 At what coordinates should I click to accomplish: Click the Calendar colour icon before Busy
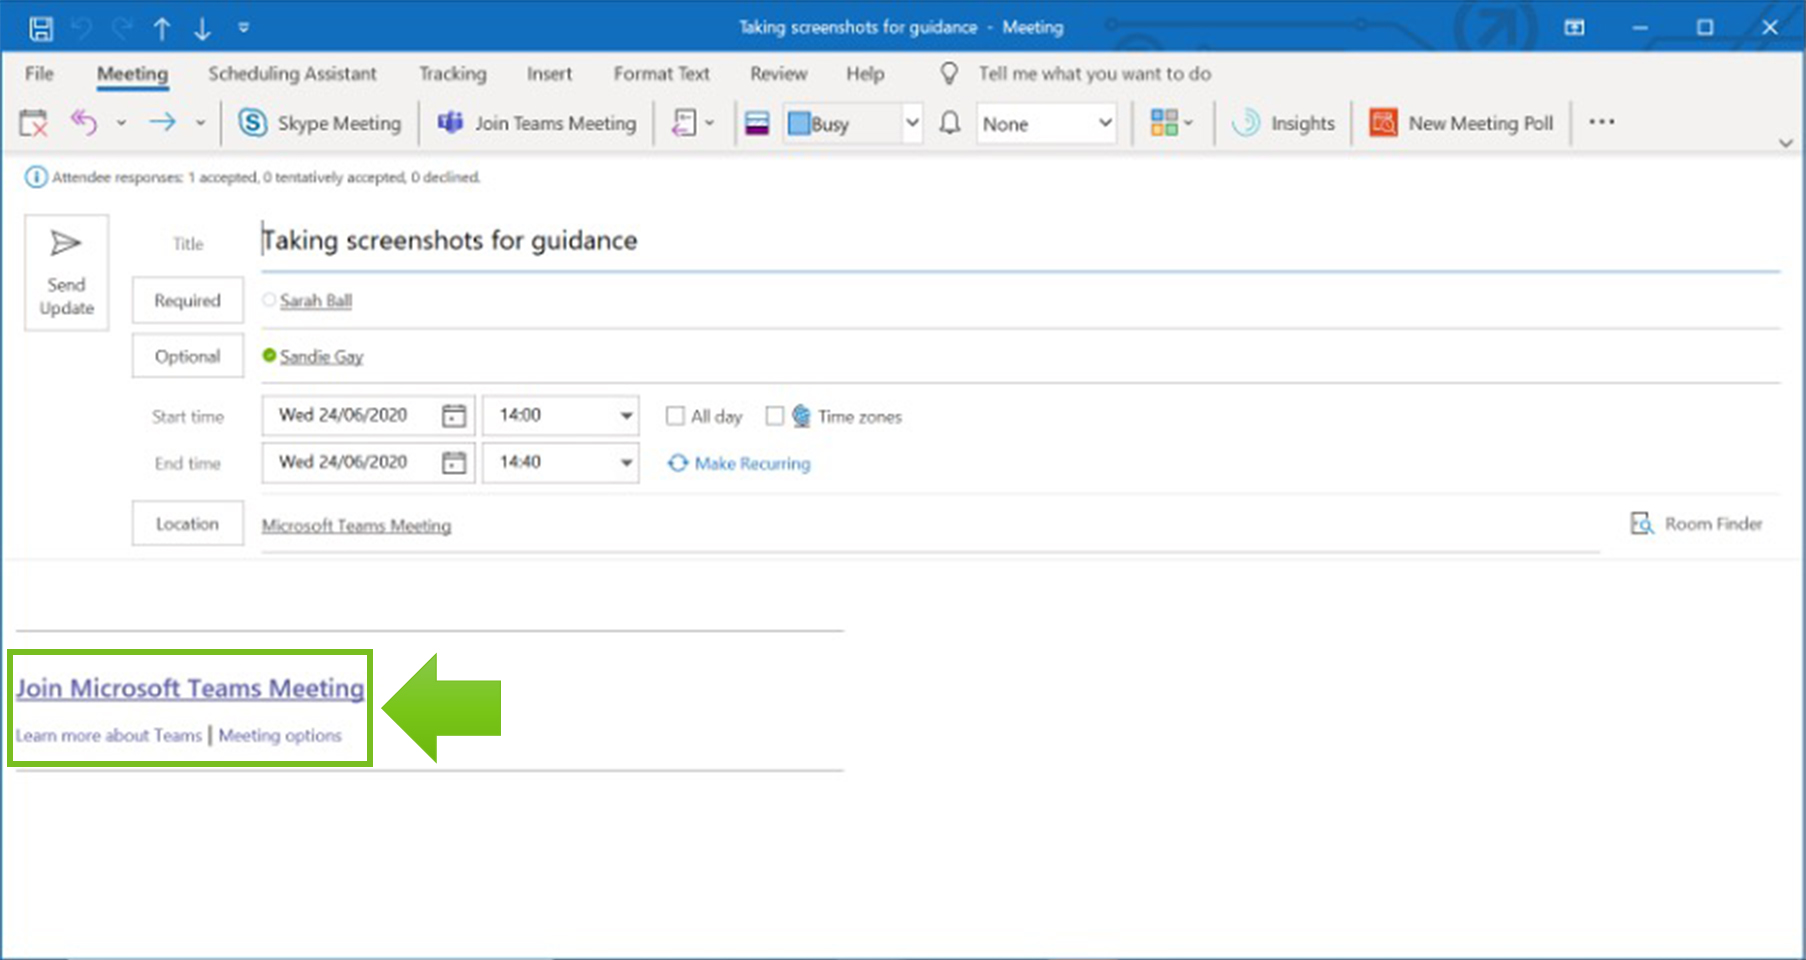[757, 123]
